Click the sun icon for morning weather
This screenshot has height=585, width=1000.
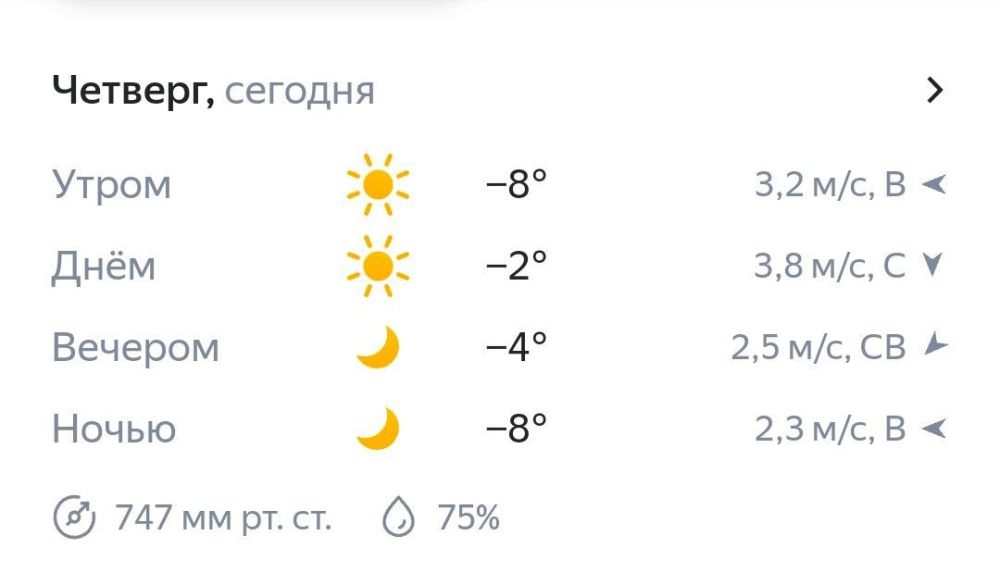(377, 184)
